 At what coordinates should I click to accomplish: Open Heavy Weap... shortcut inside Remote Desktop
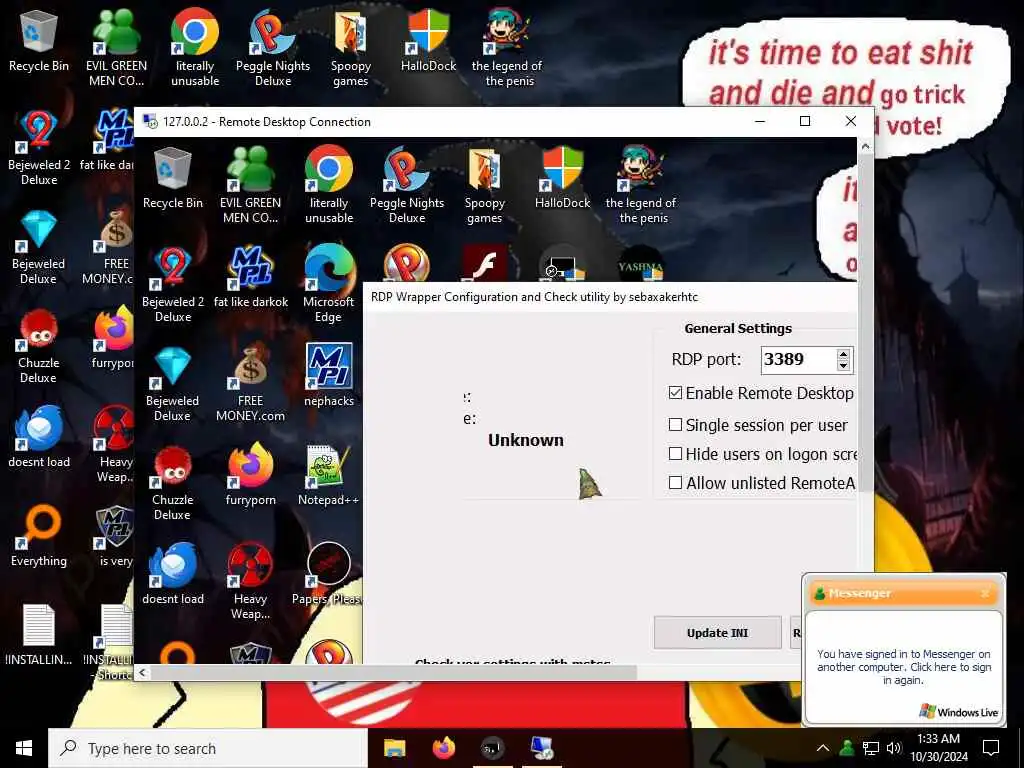(x=250, y=583)
